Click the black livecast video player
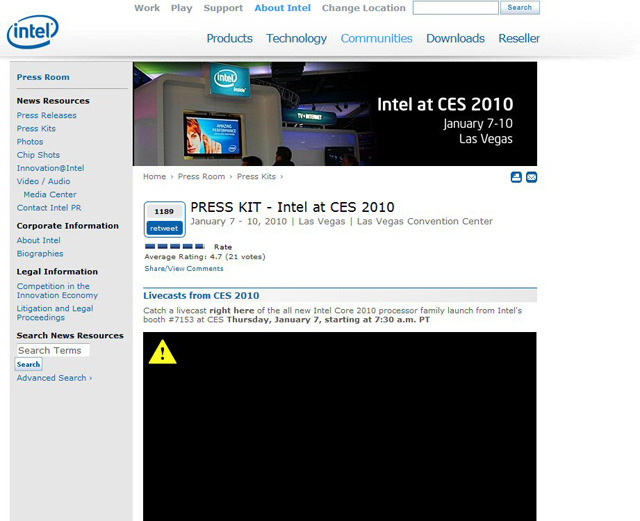This screenshot has height=521, width=640. [340, 426]
